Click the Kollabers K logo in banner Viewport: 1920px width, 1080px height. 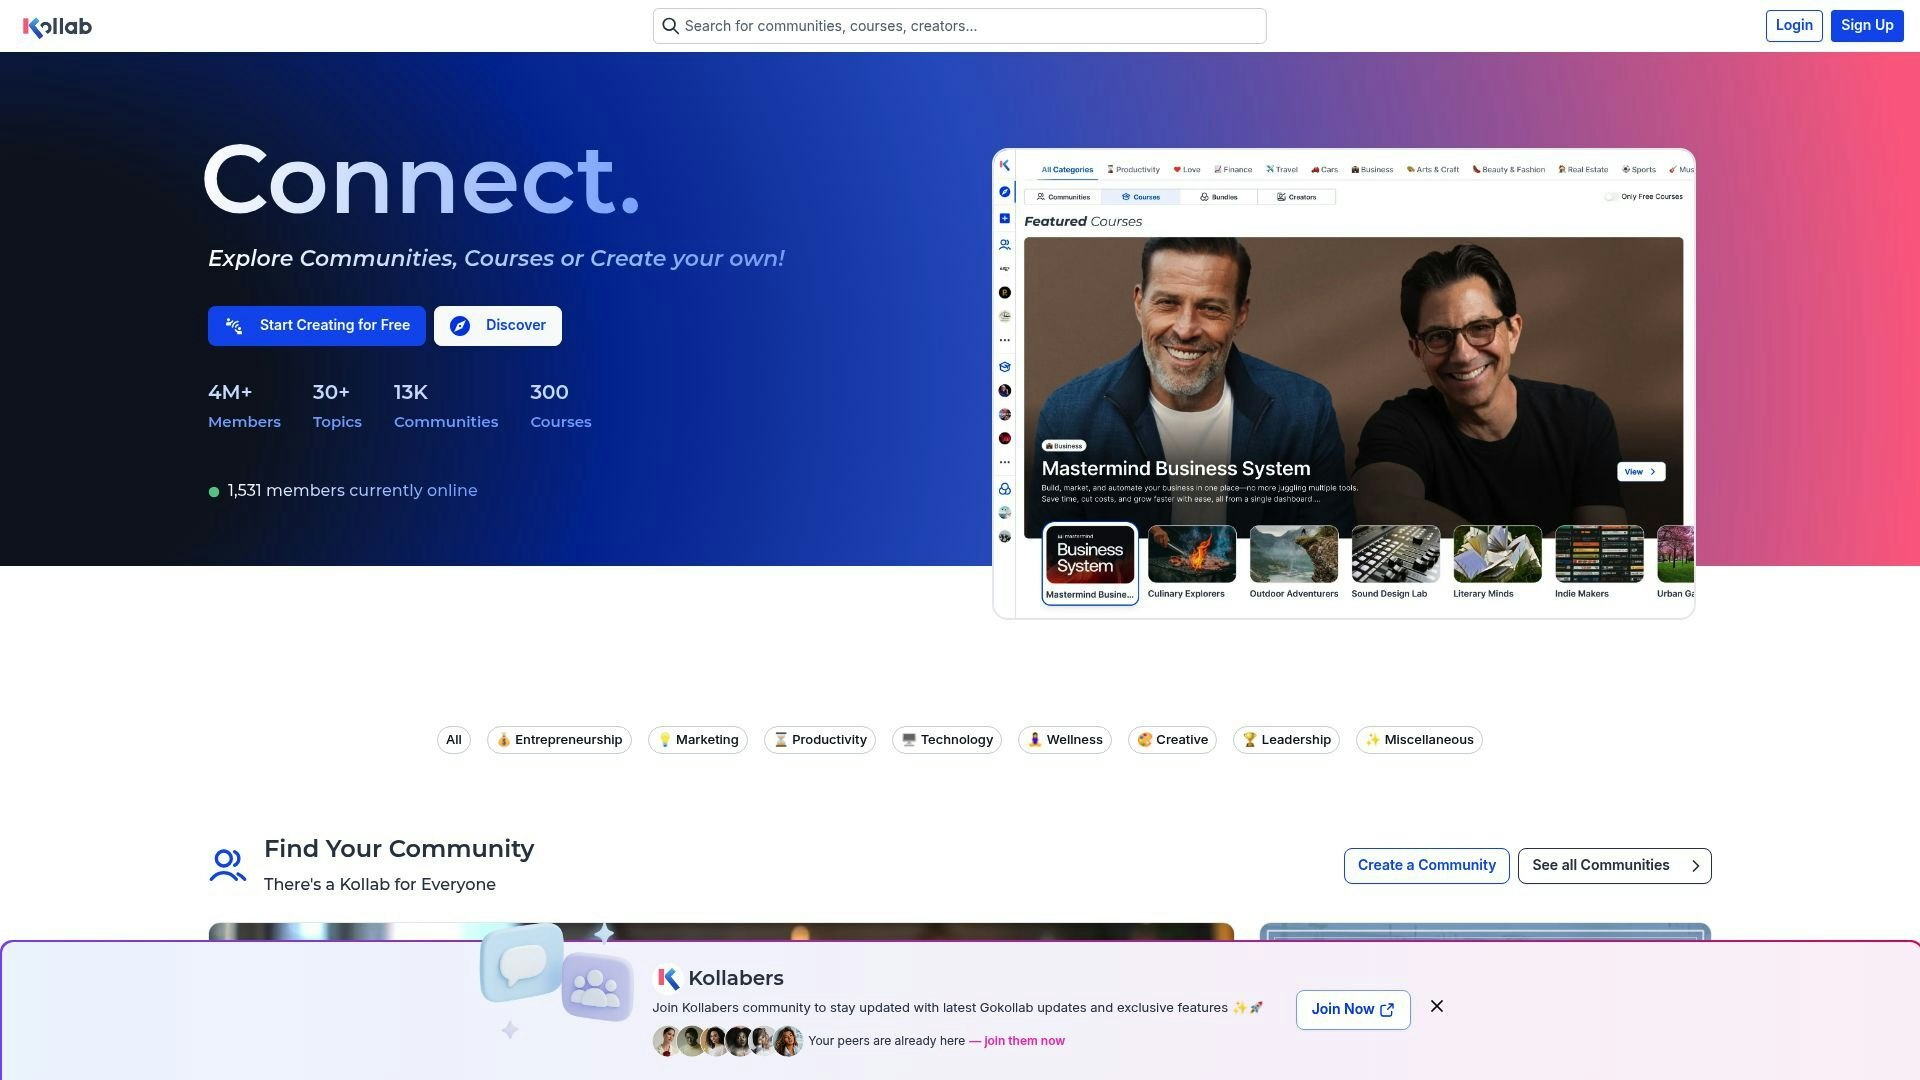click(x=667, y=978)
